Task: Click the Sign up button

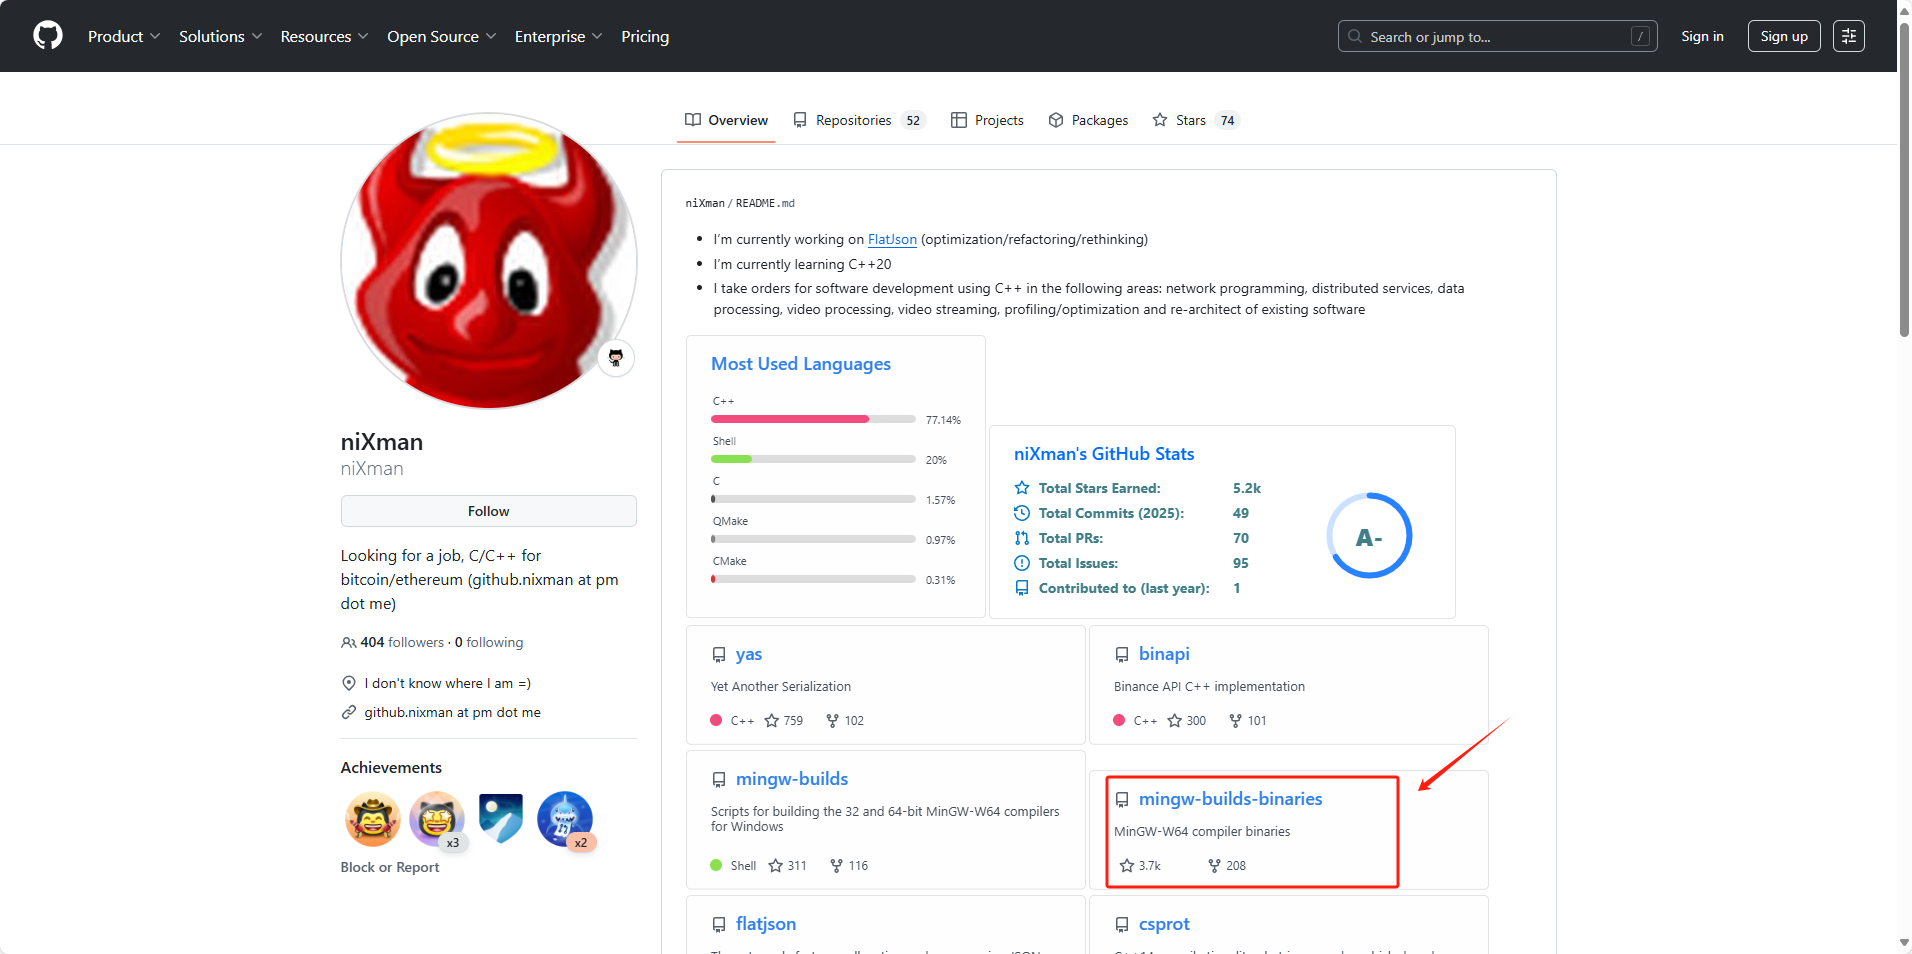Action: coord(1784,36)
